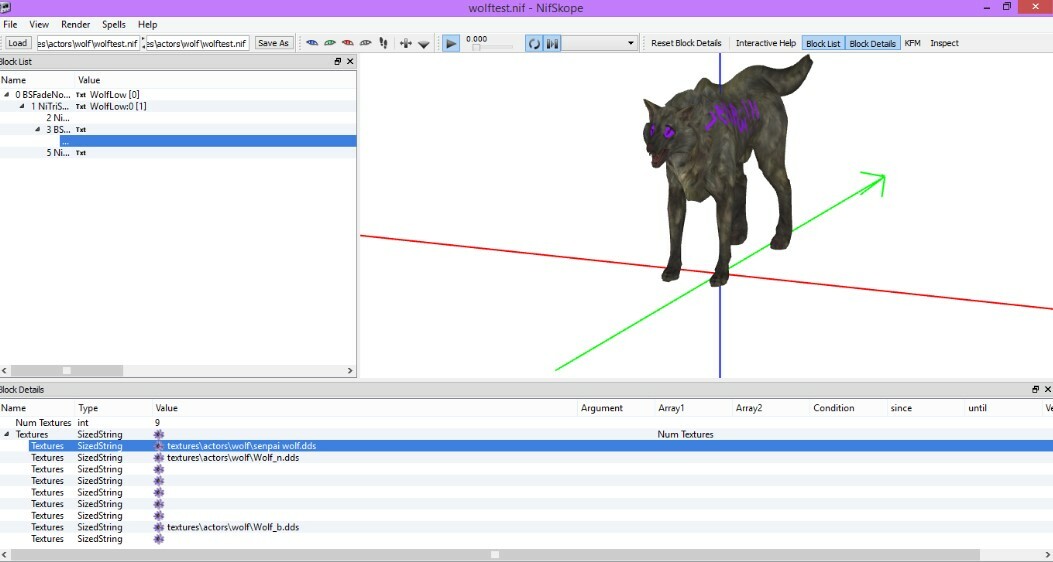Collapse the Textures array in Block Details
The image size is (1053, 562).
click(7, 434)
